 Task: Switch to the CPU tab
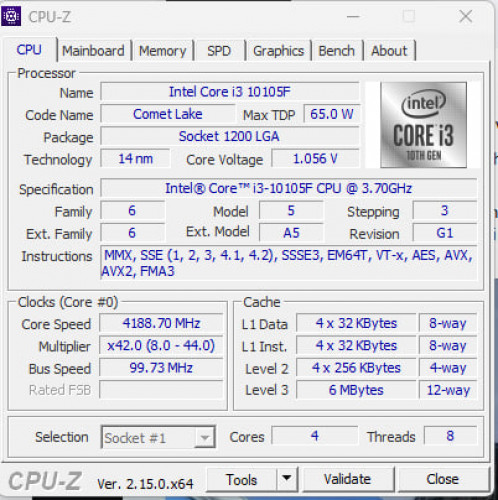click(29, 50)
